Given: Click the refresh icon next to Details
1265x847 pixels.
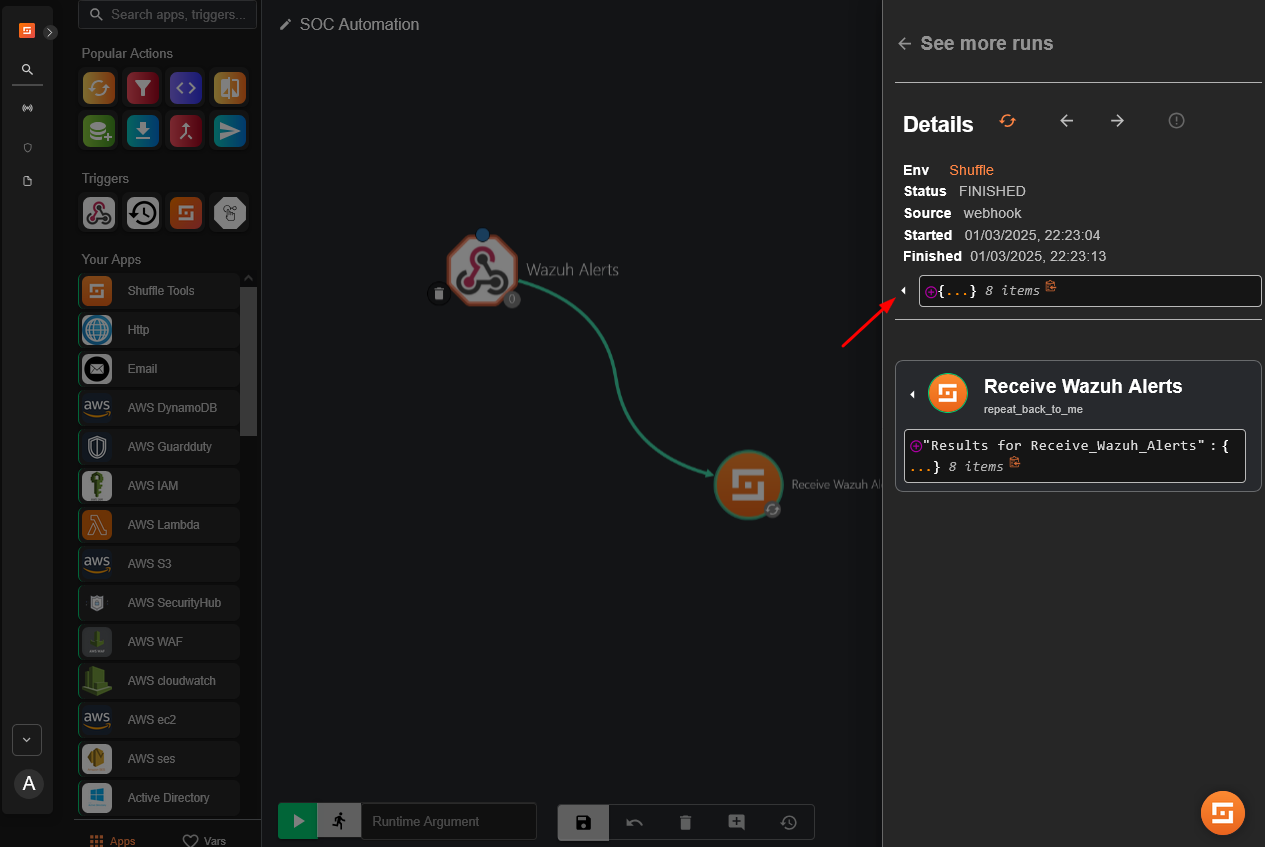Looking at the screenshot, I should coord(1007,121).
